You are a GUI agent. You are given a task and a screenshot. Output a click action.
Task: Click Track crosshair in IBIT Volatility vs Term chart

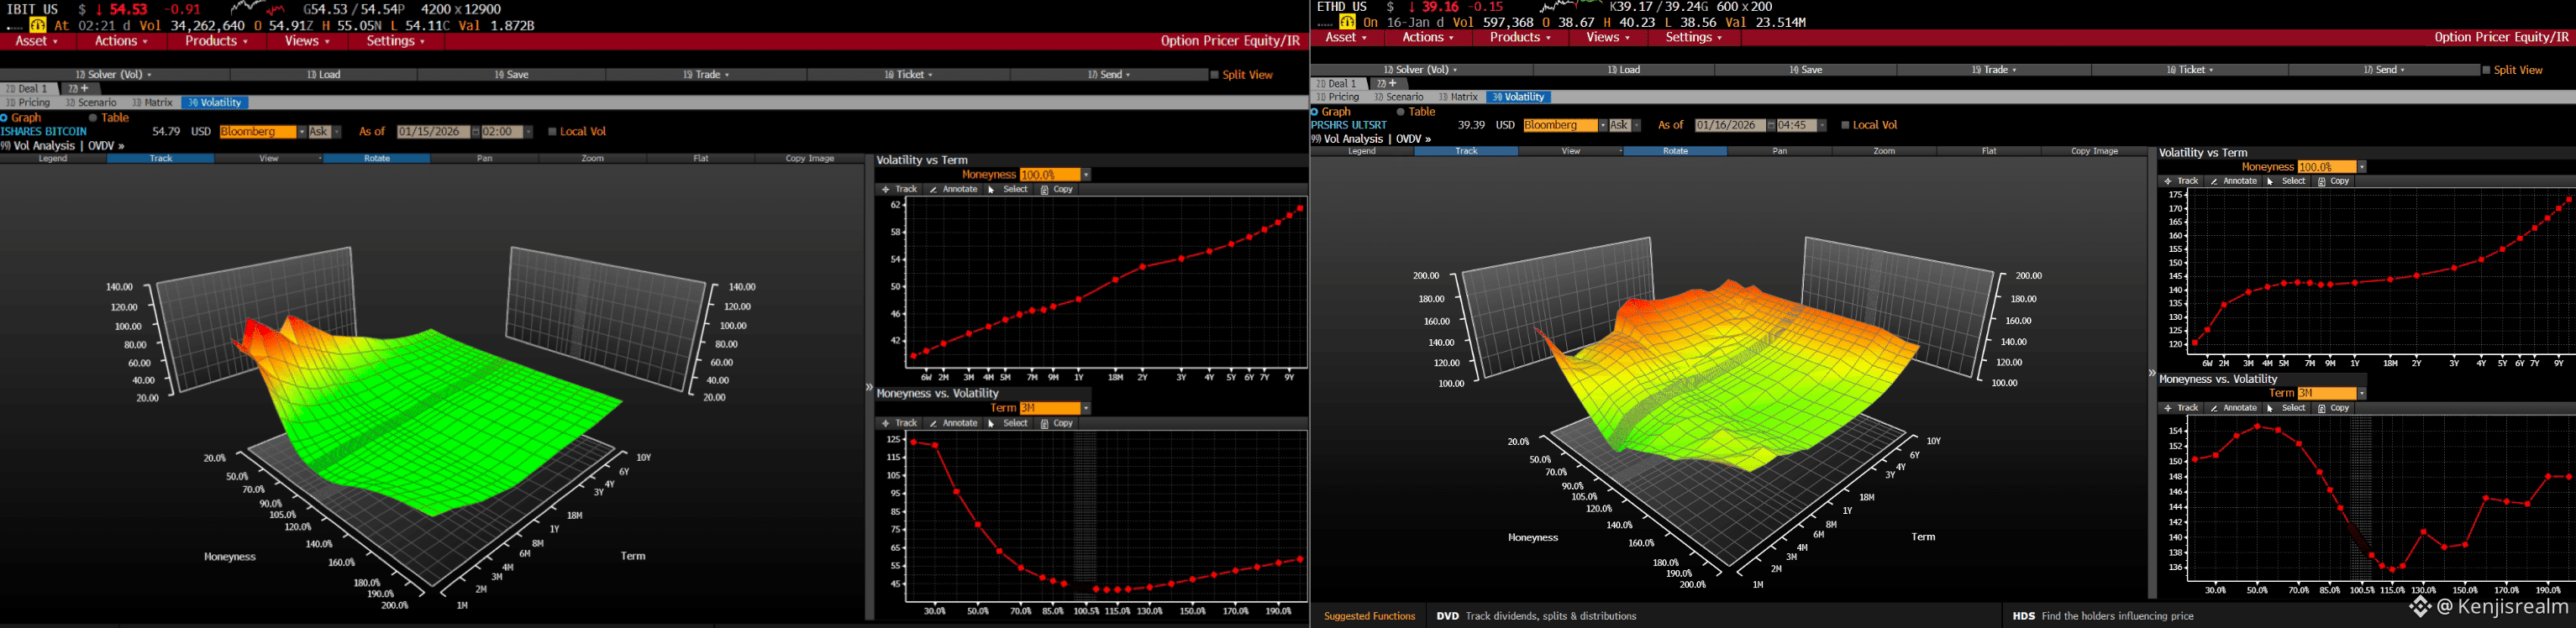[900, 189]
